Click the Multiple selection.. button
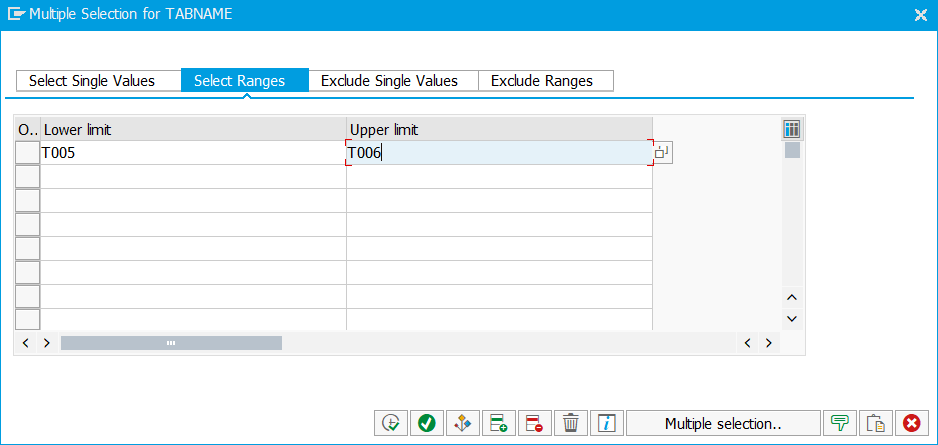The height and width of the screenshot is (445, 938). click(723, 423)
